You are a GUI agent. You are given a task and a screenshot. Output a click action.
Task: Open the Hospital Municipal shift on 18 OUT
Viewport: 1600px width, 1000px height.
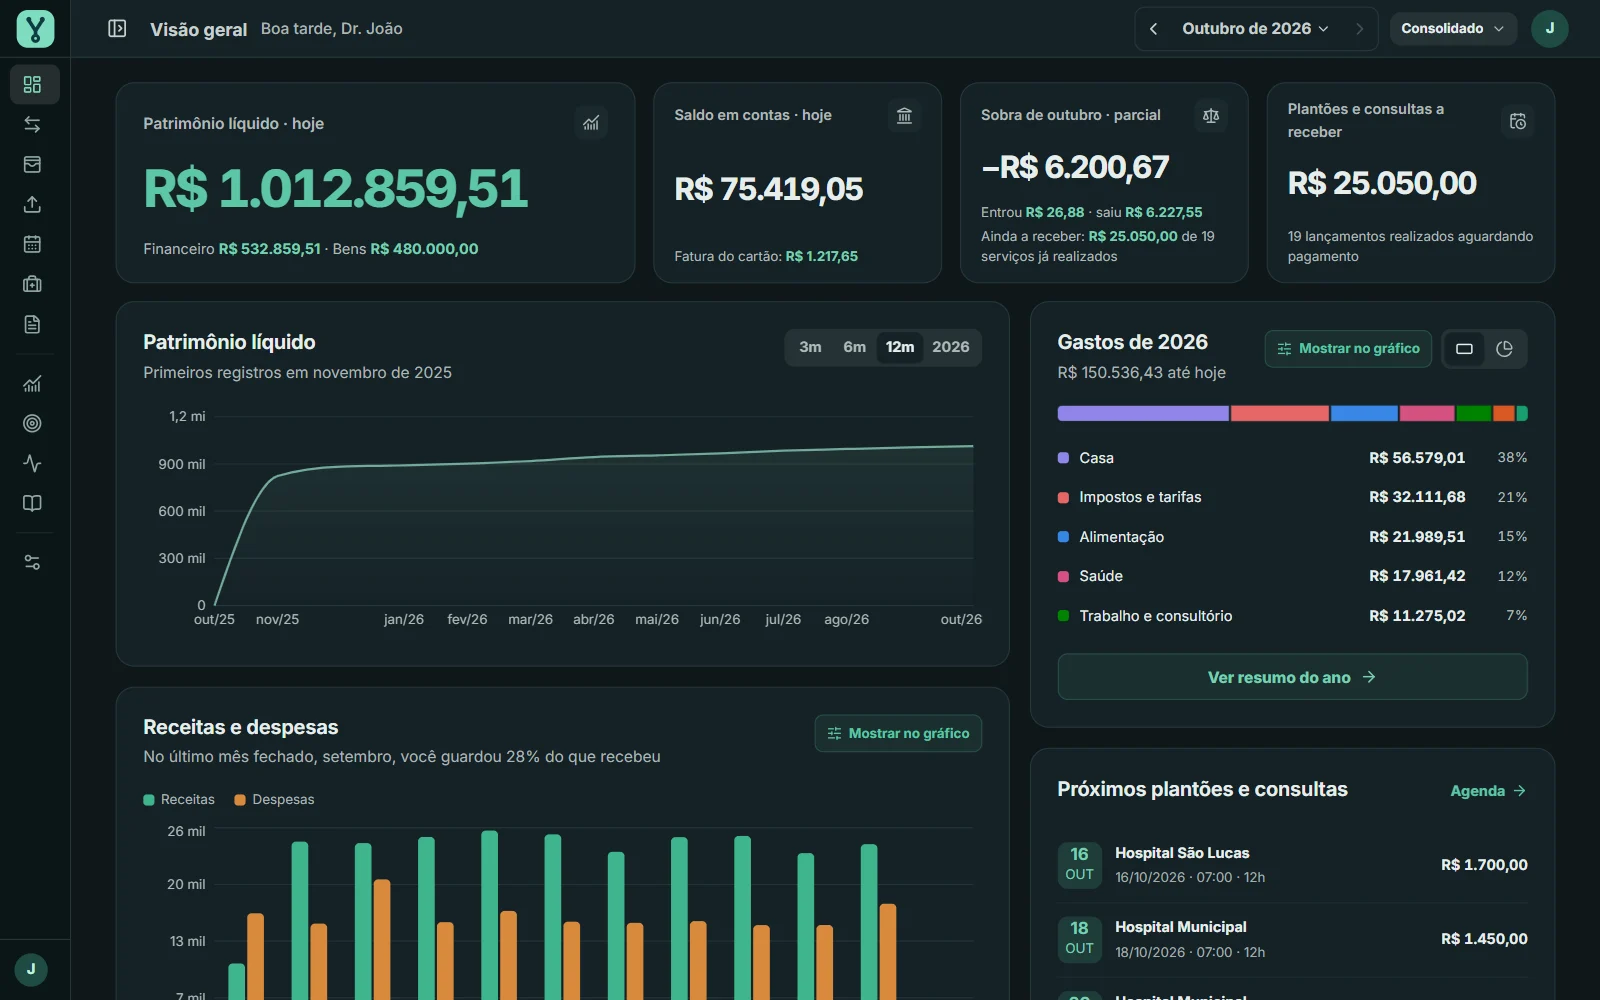click(1292, 939)
